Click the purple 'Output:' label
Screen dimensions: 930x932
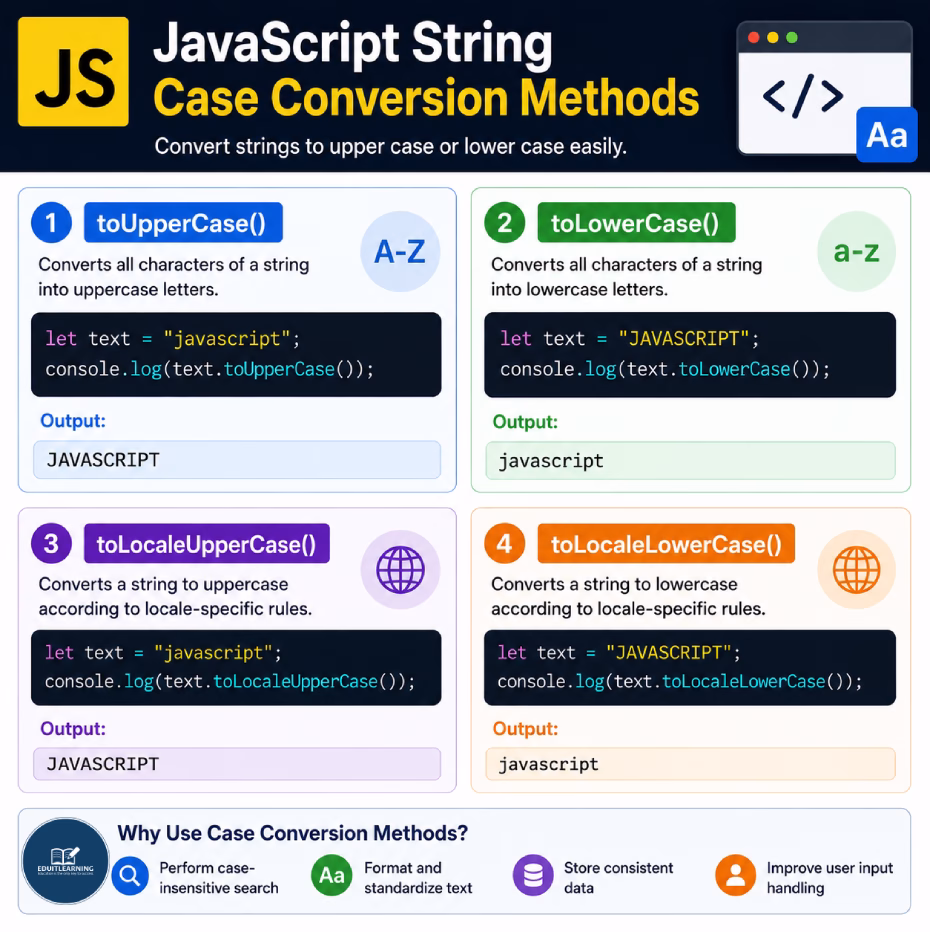click(72, 729)
